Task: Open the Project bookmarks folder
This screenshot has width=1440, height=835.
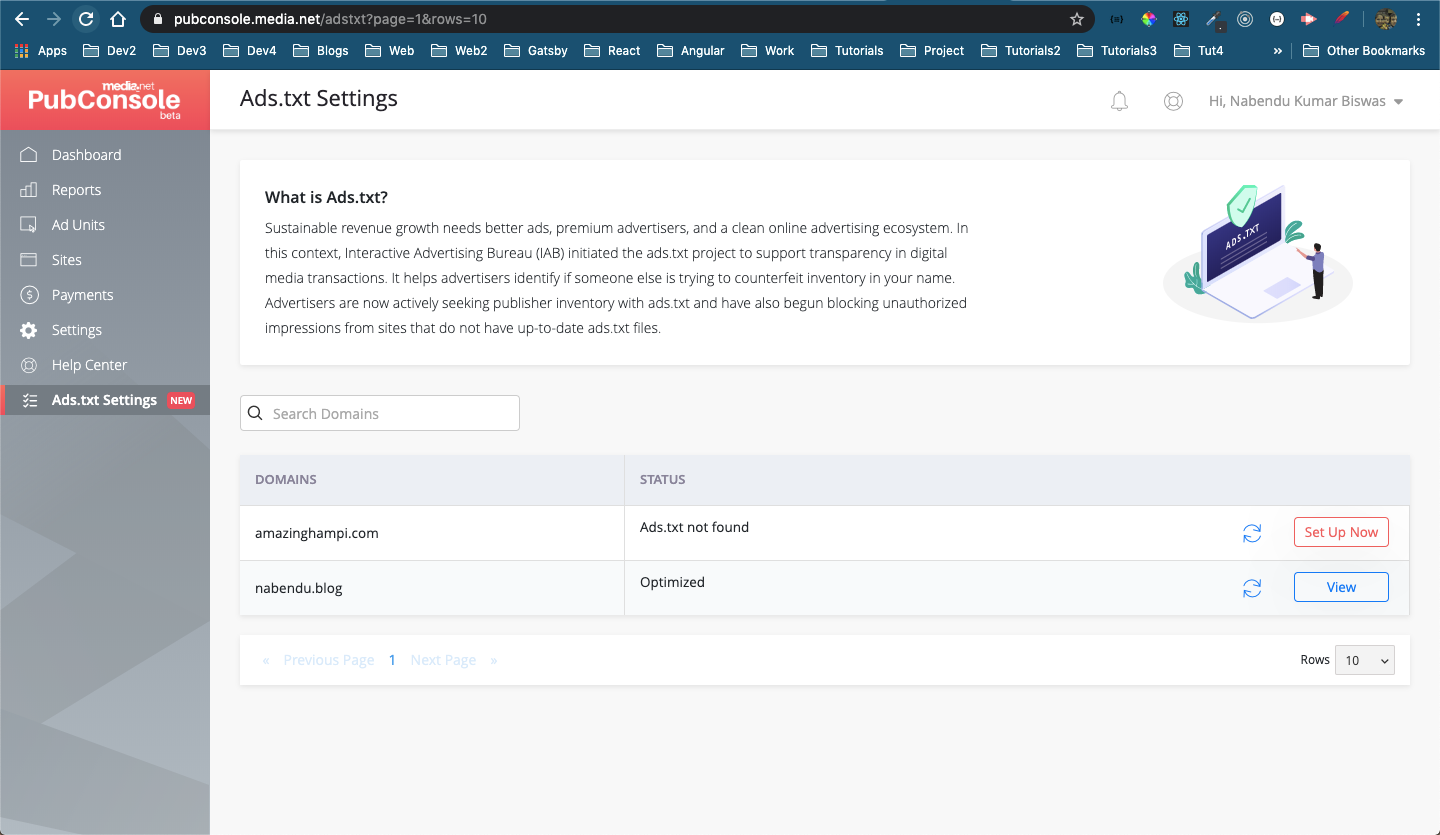Action: (932, 51)
